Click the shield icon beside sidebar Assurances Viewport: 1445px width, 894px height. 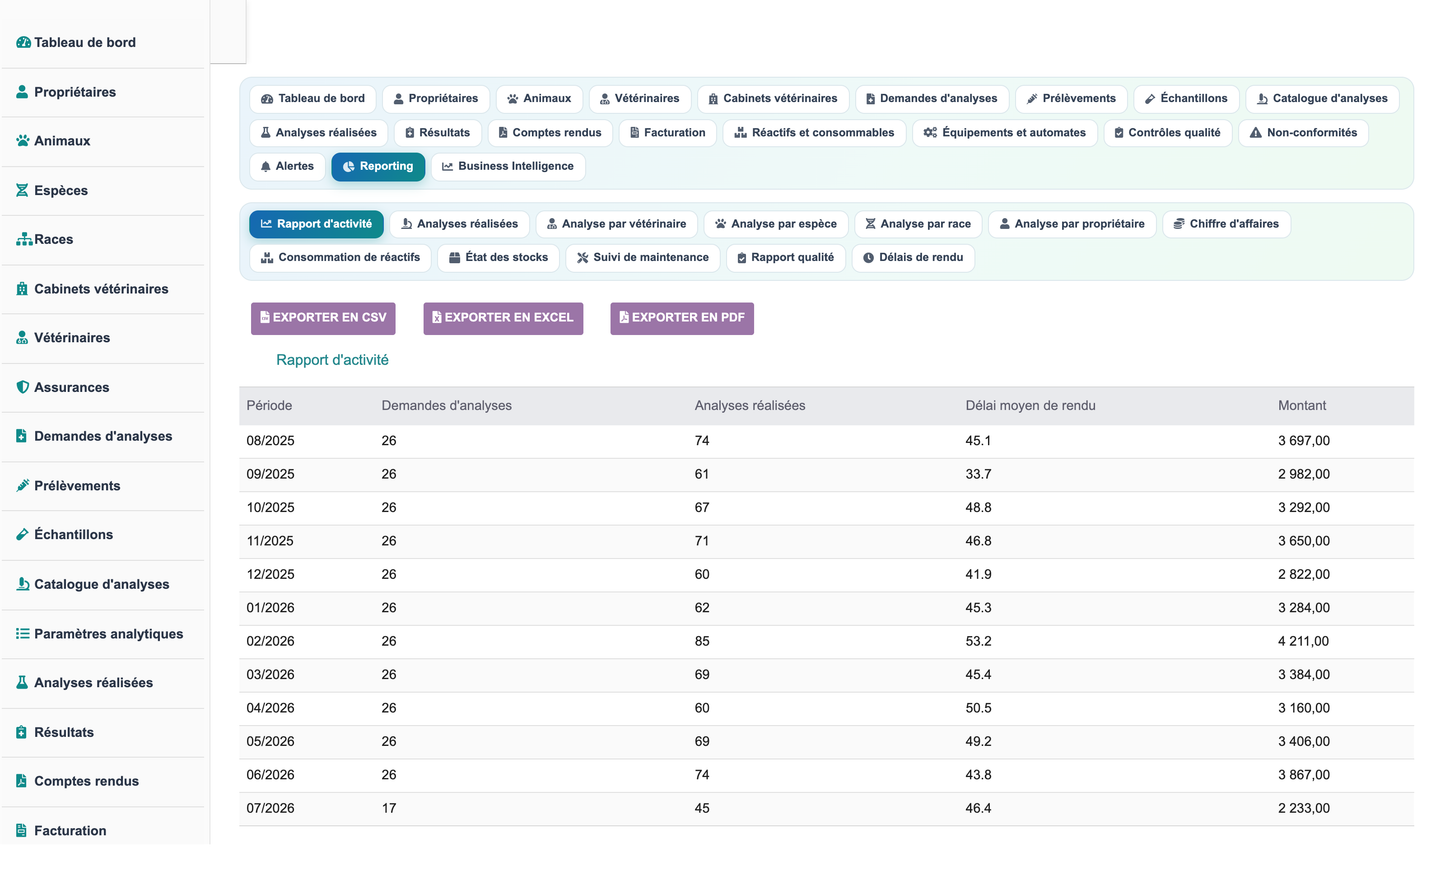click(x=22, y=387)
